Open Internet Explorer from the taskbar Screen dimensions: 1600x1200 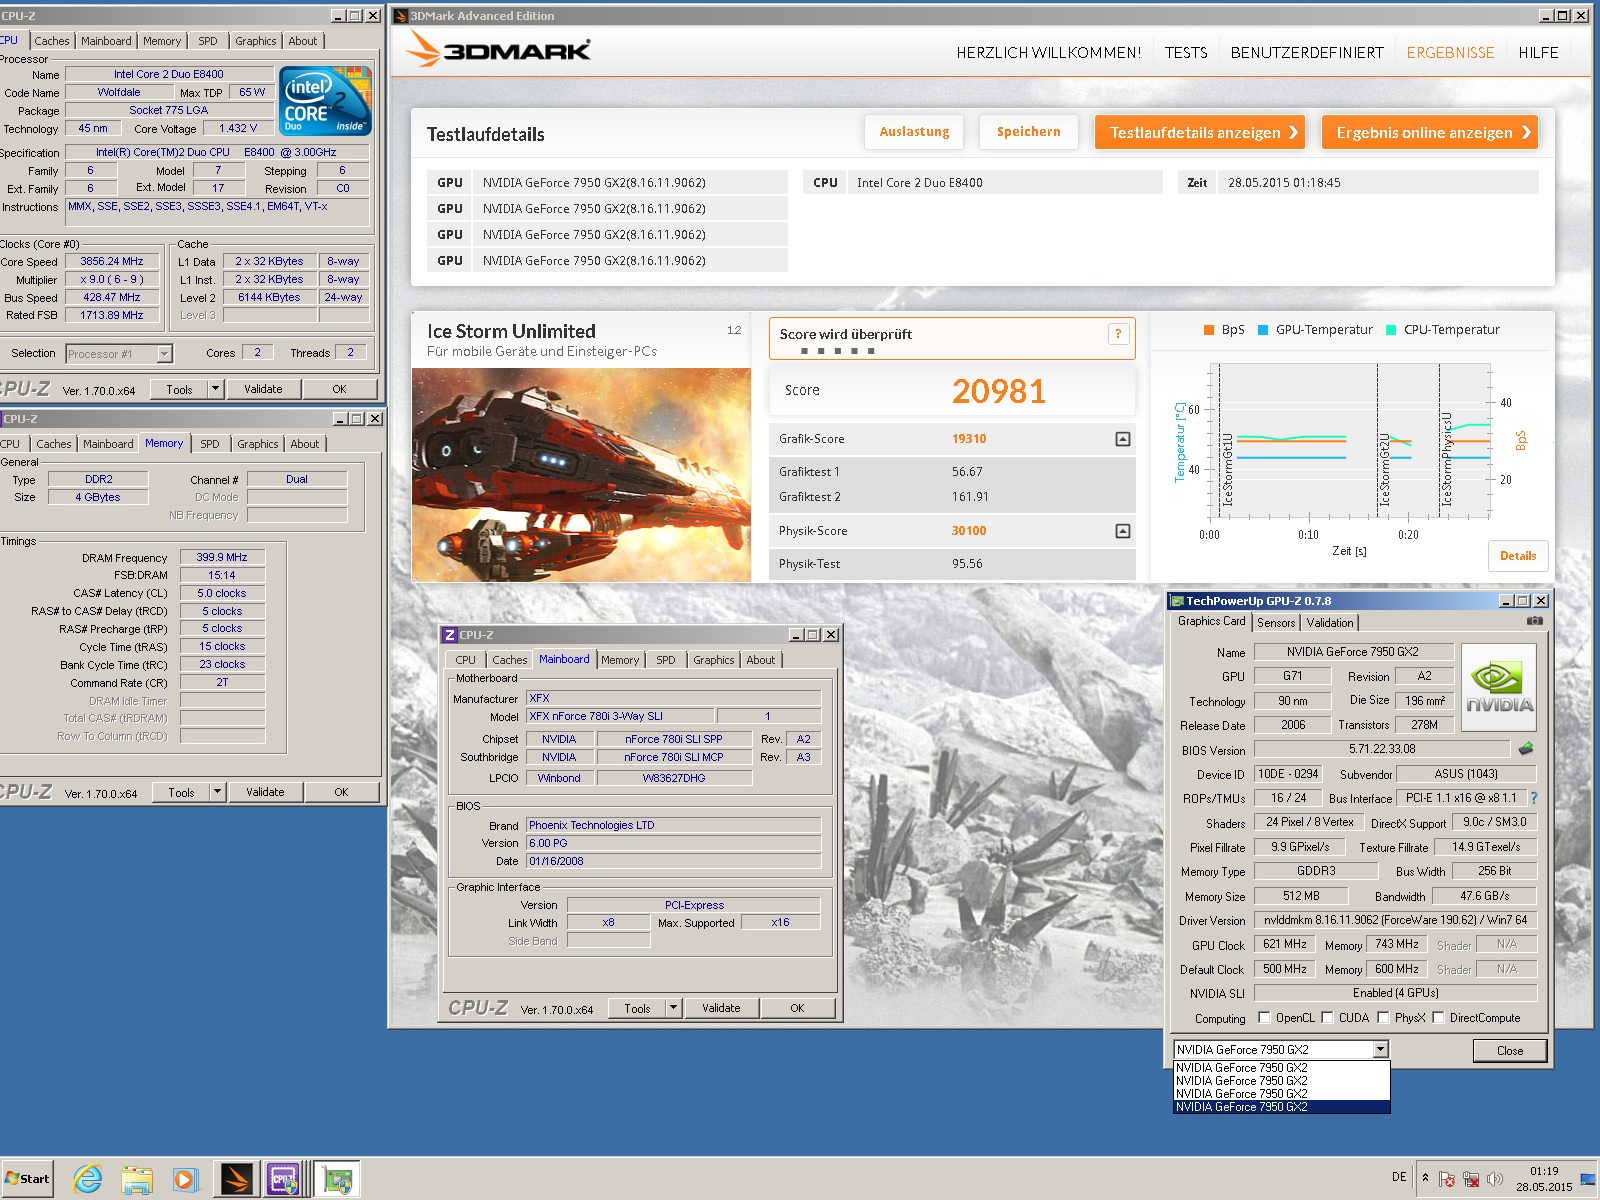coord(88,1180)
